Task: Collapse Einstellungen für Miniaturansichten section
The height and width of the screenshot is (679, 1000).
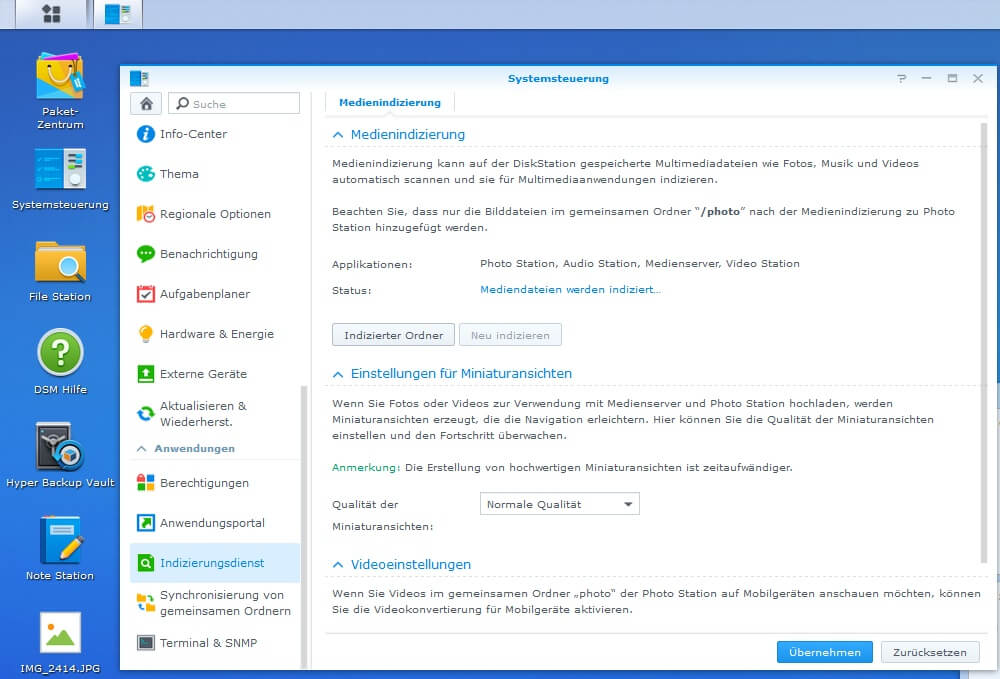Action: [x=338, y=374]
